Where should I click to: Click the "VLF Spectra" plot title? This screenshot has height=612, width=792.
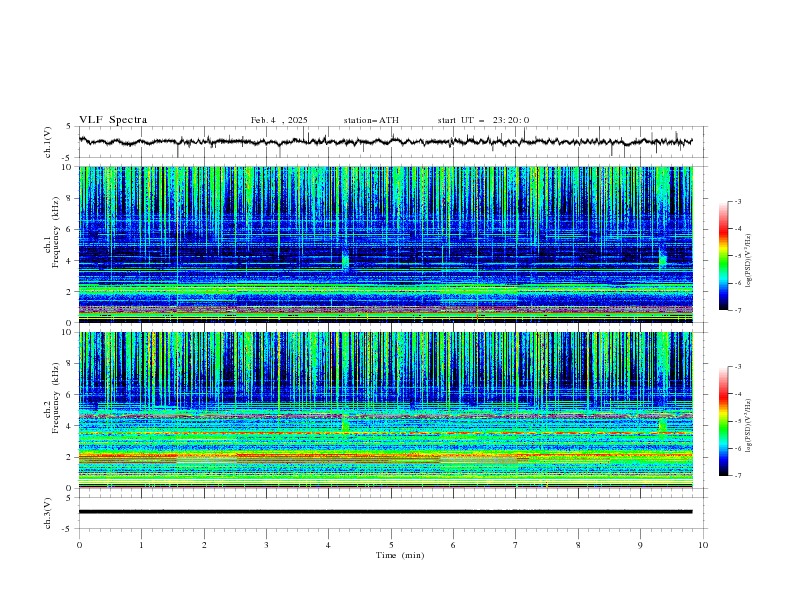click(113, 120)
